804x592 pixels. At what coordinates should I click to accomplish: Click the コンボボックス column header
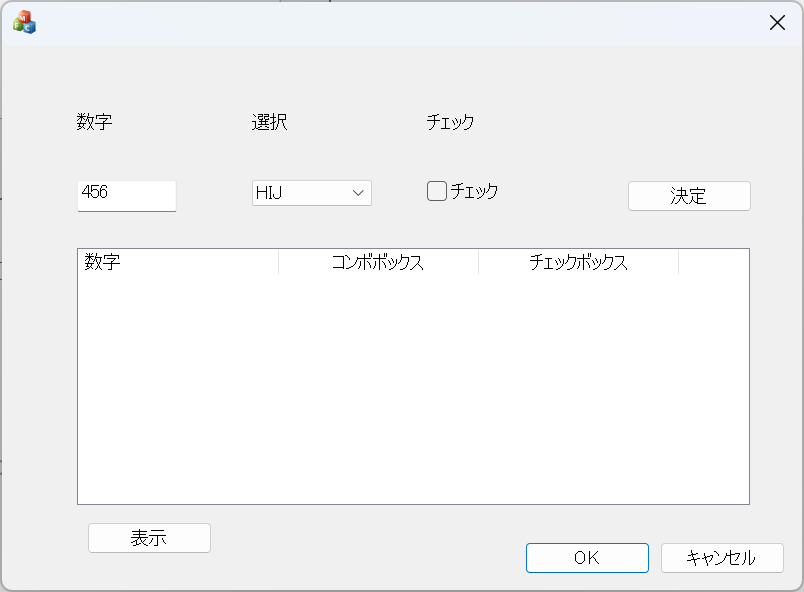[378, 263]
